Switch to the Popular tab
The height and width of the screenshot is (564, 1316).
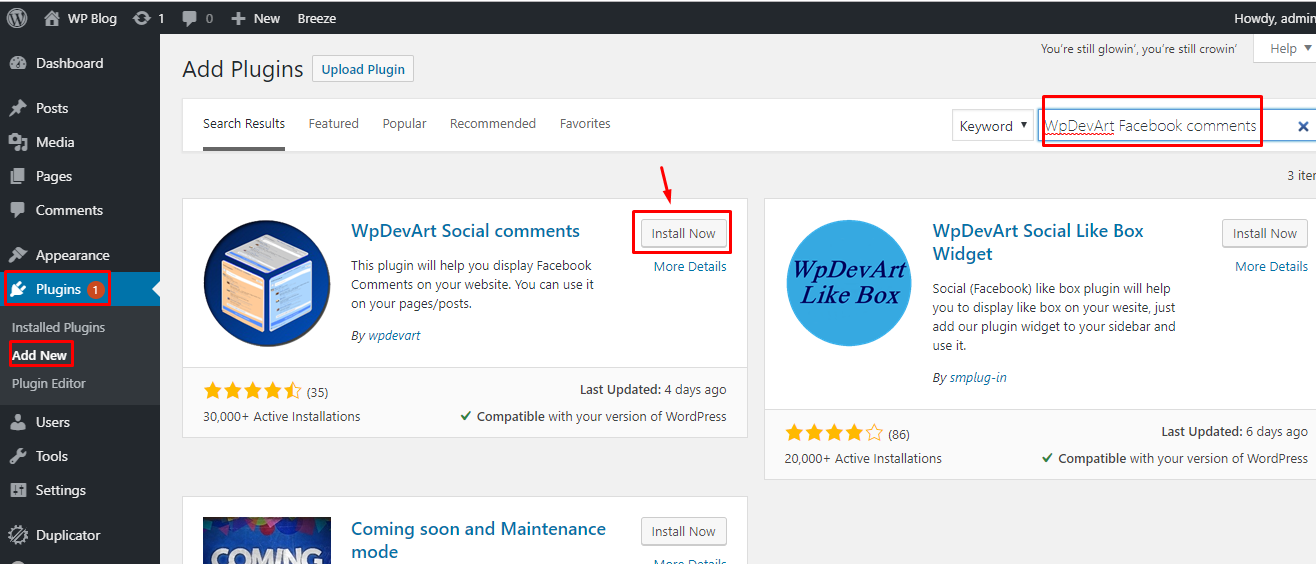tap(404, 124)
